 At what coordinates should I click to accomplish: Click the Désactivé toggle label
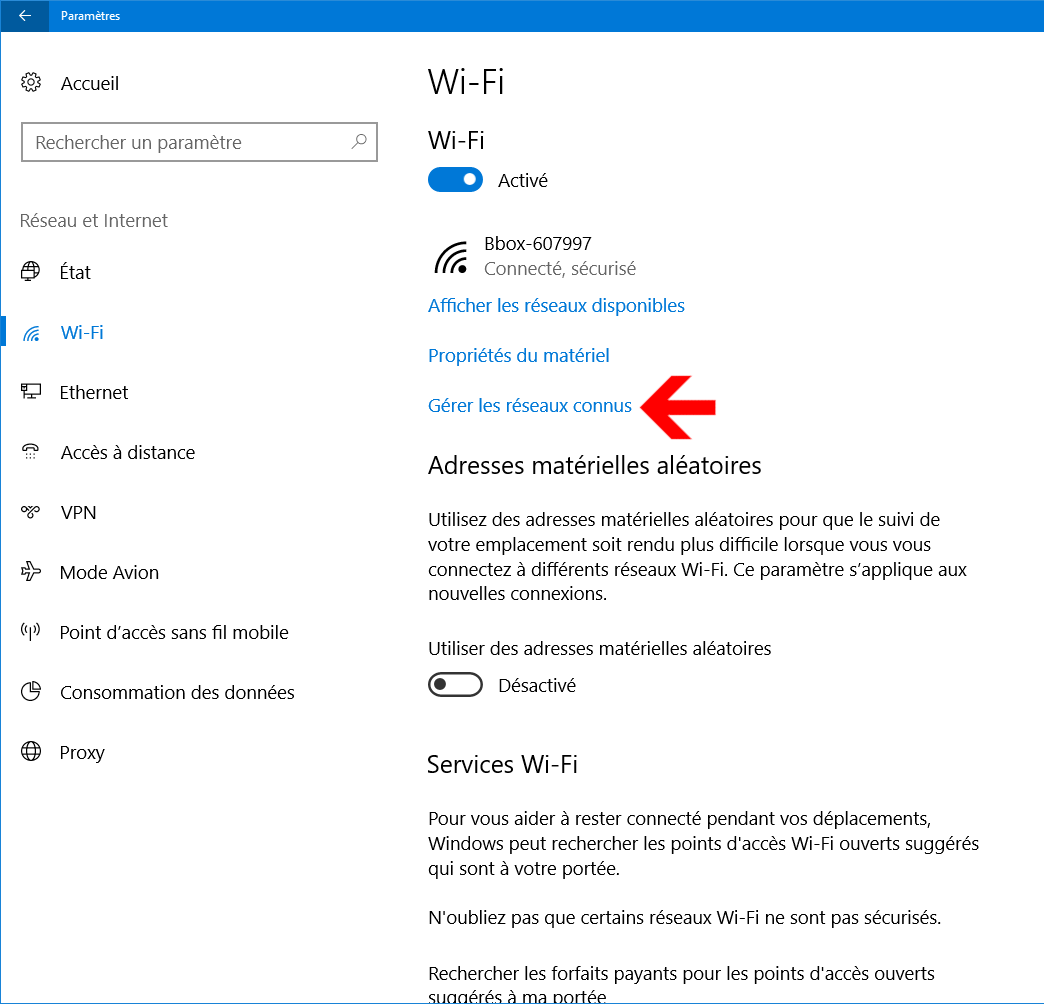tap(537, 685)
